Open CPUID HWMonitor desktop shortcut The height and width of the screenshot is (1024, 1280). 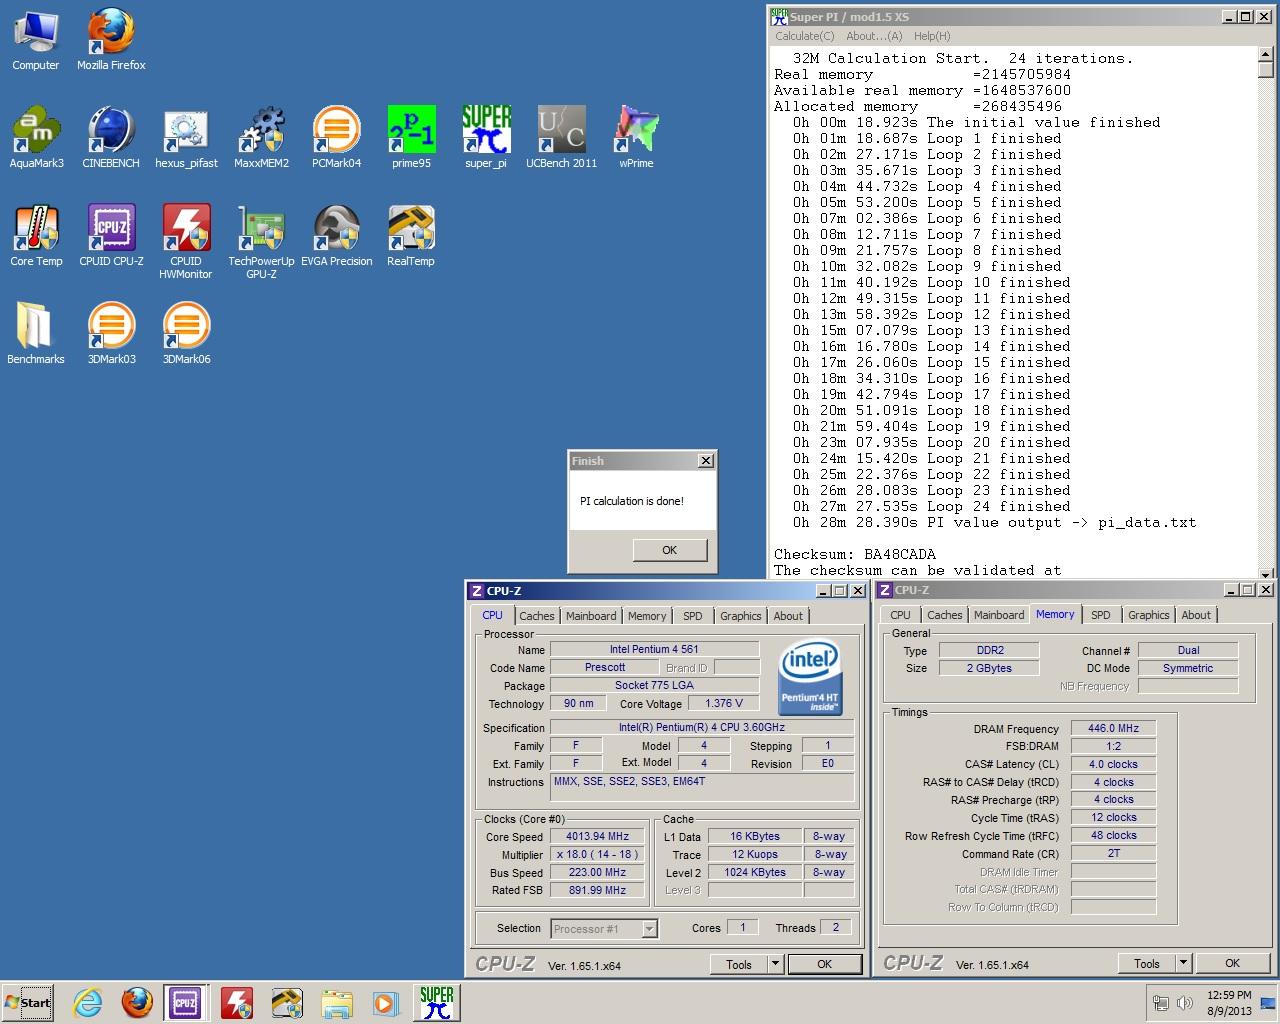coord(186,242)
